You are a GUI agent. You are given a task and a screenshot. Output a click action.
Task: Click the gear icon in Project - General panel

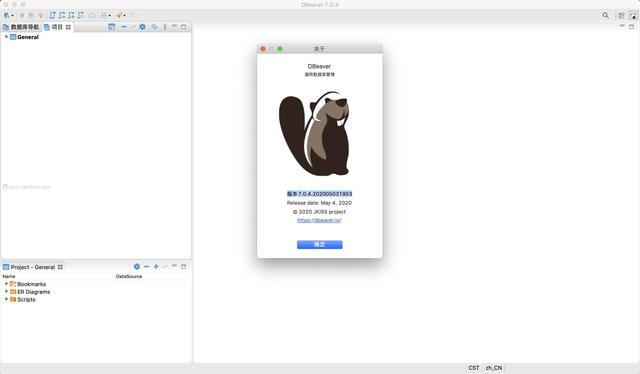(x=137, y=267)
